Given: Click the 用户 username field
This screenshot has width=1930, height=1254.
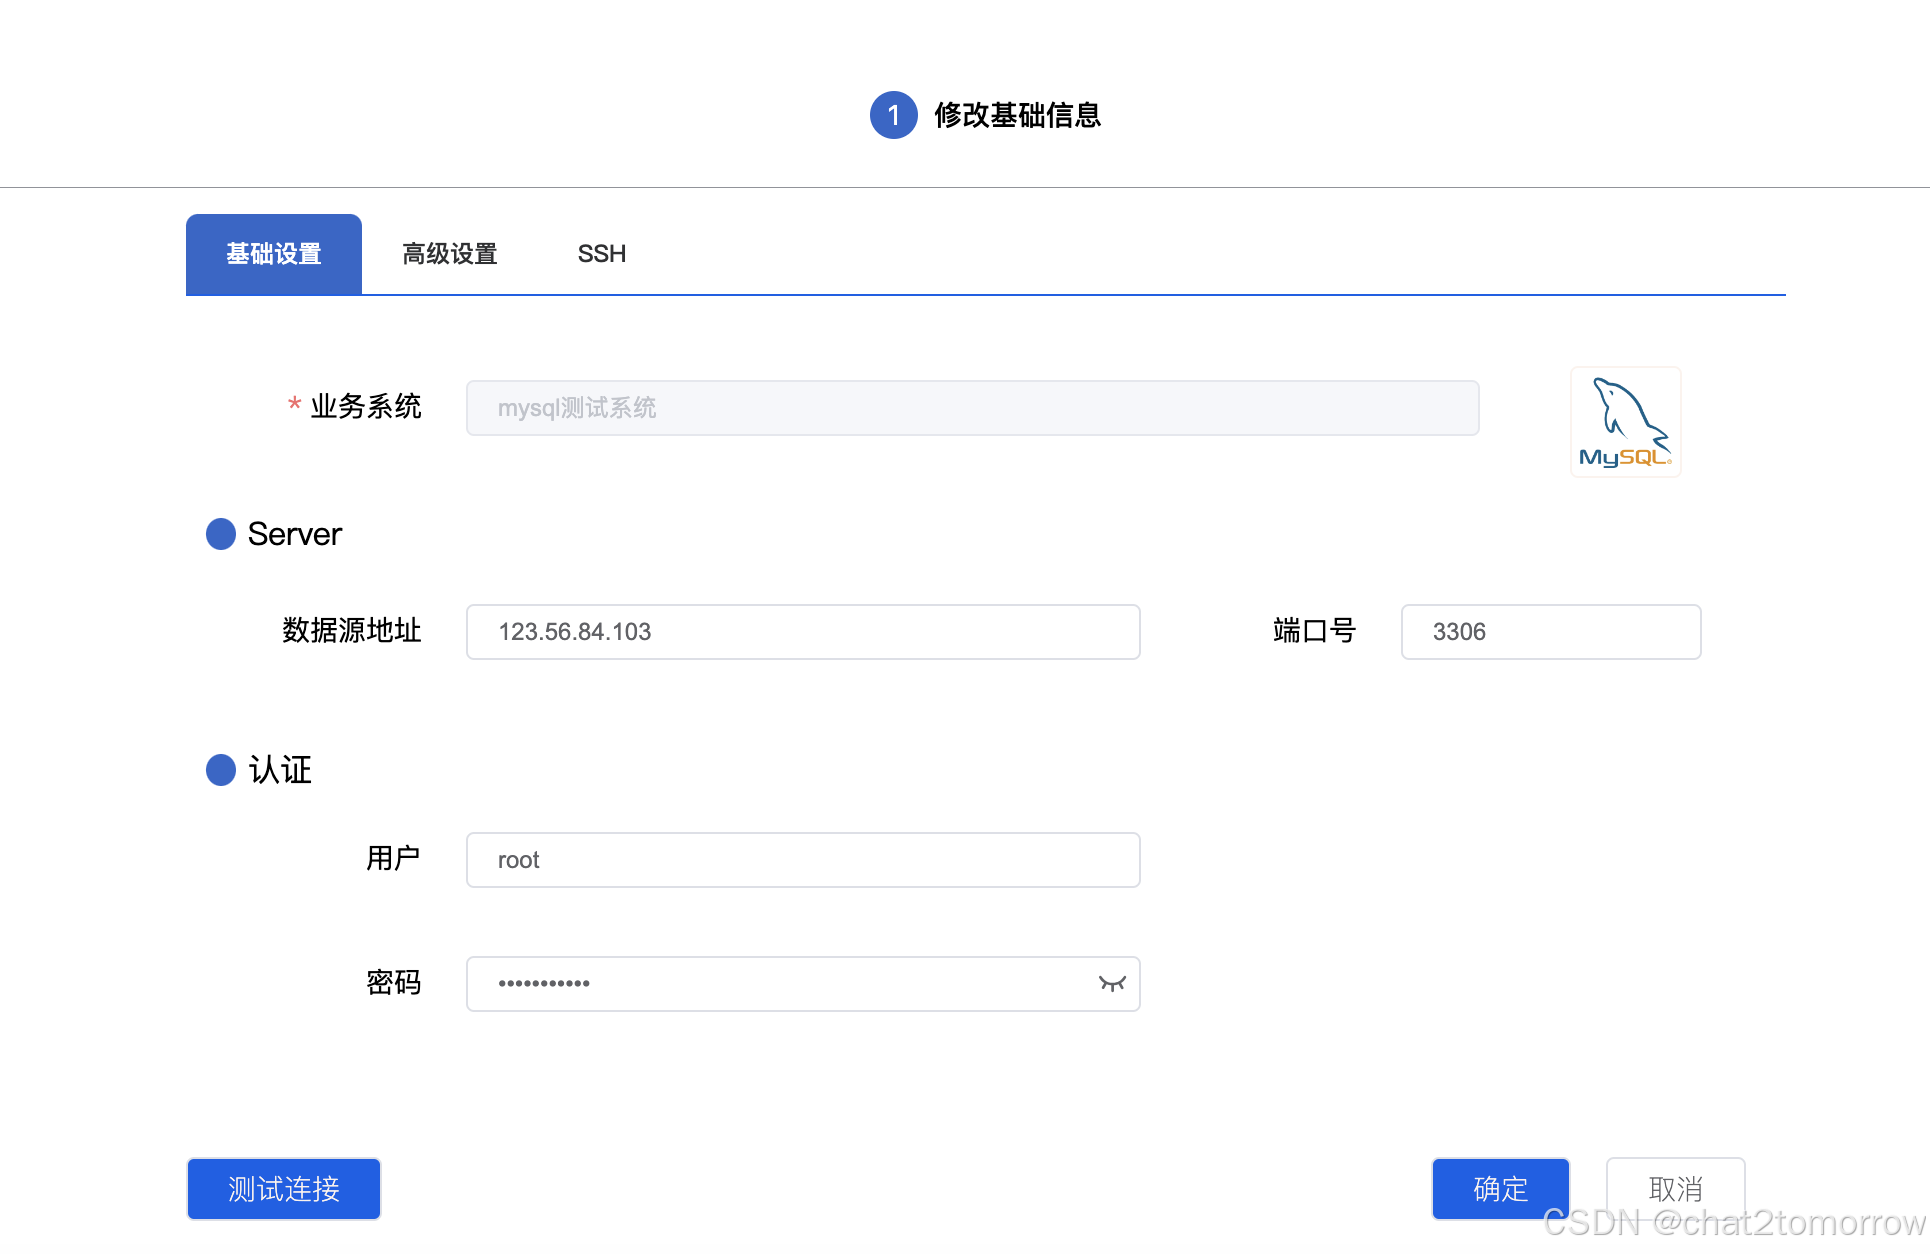Looking at the screenshot, I should 802,860.
